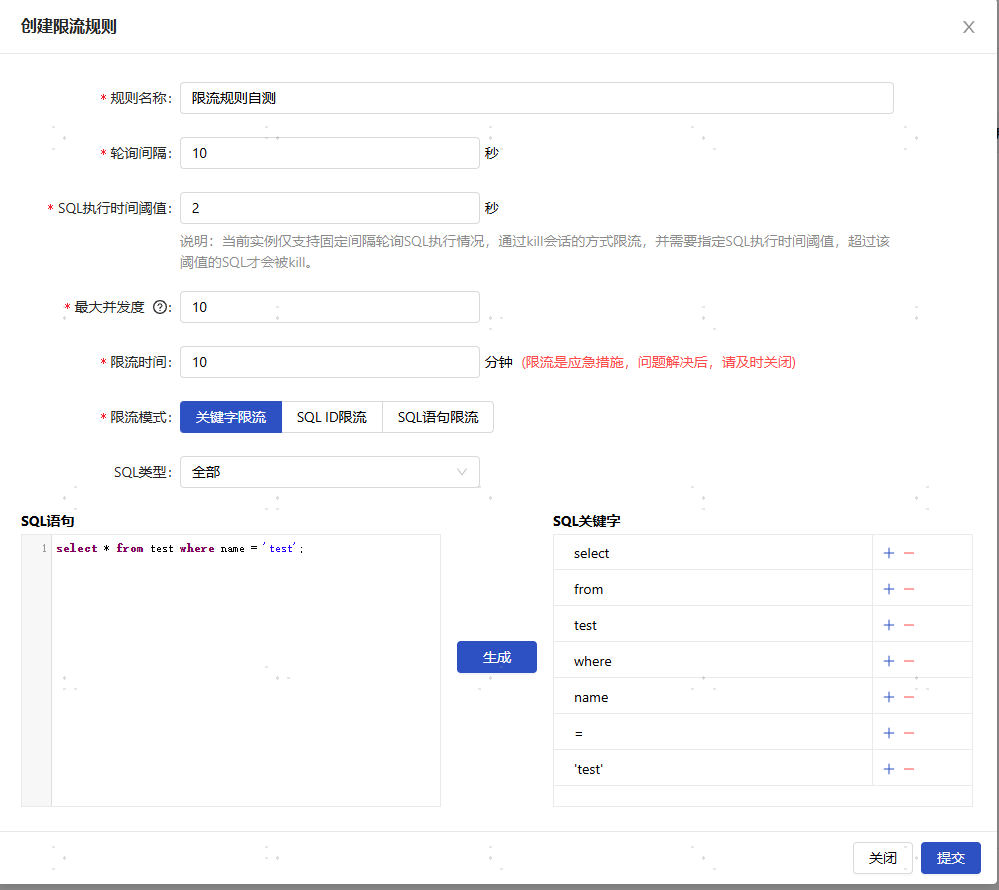The width and height of the screenshot is (999, 890).
Task: Click the 轮询间隔 input field
Action: click(x=330, y=153)
